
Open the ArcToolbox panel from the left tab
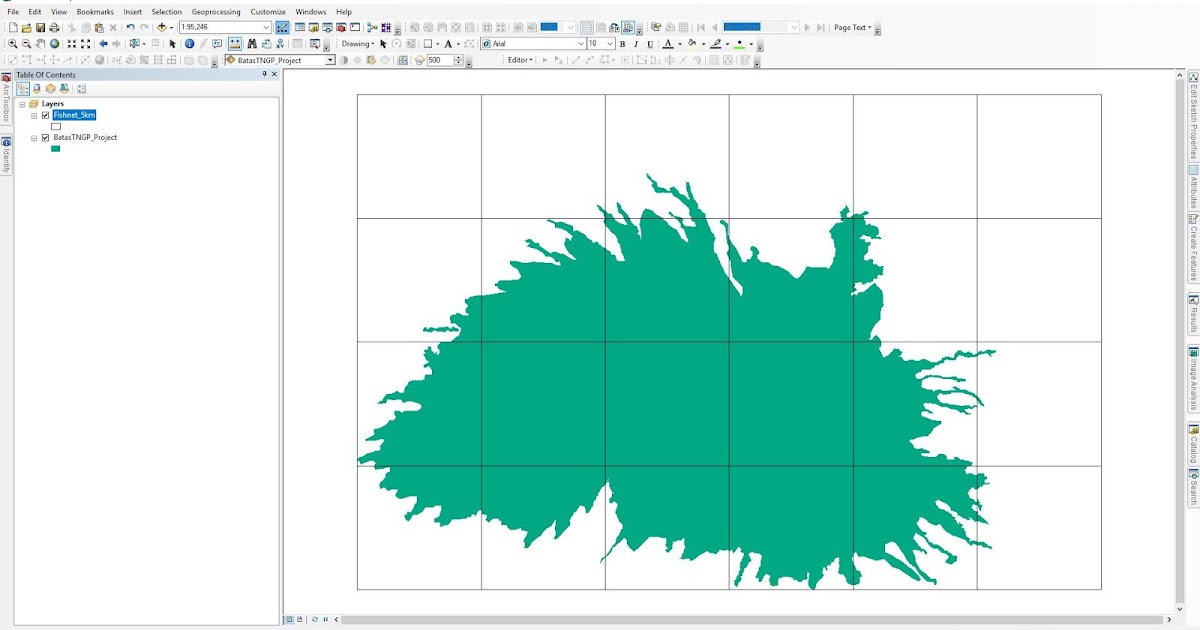click(6, 105)
